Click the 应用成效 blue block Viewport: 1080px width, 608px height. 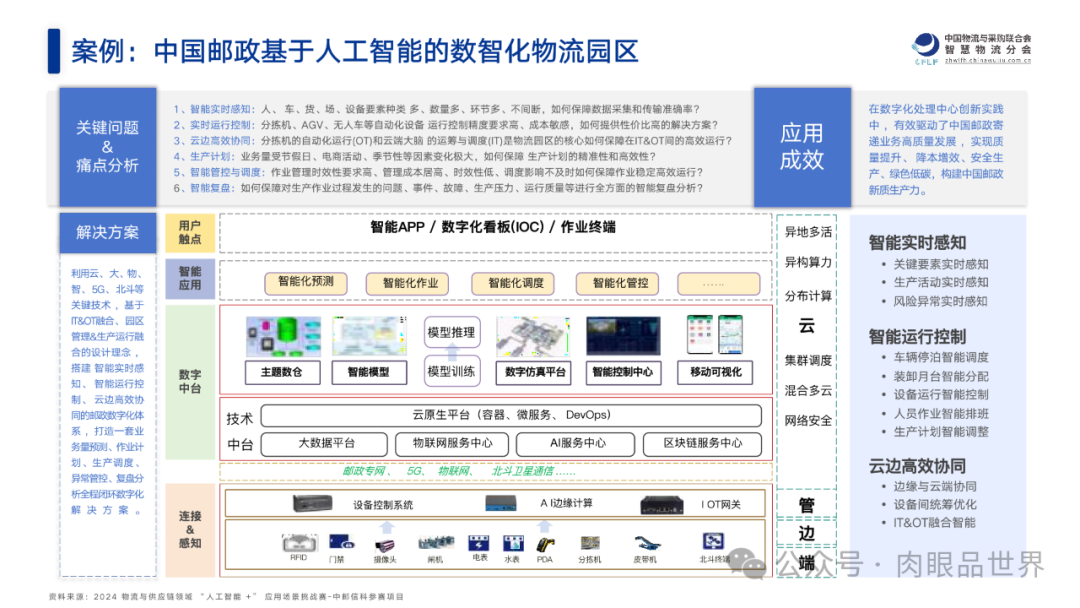tap(802, 147)
